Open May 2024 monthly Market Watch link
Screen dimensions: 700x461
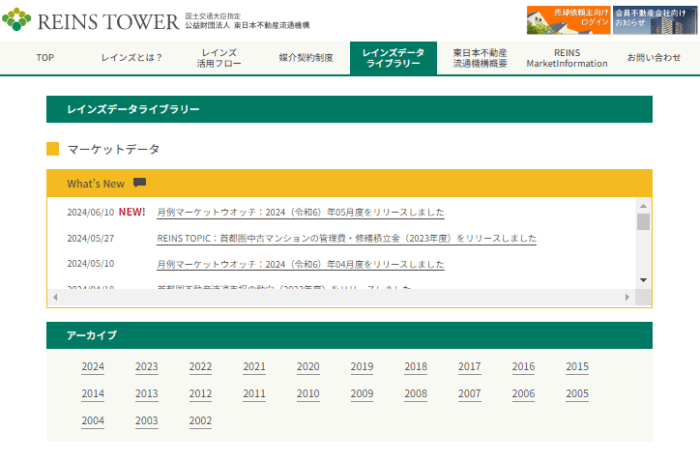point(300,212)
